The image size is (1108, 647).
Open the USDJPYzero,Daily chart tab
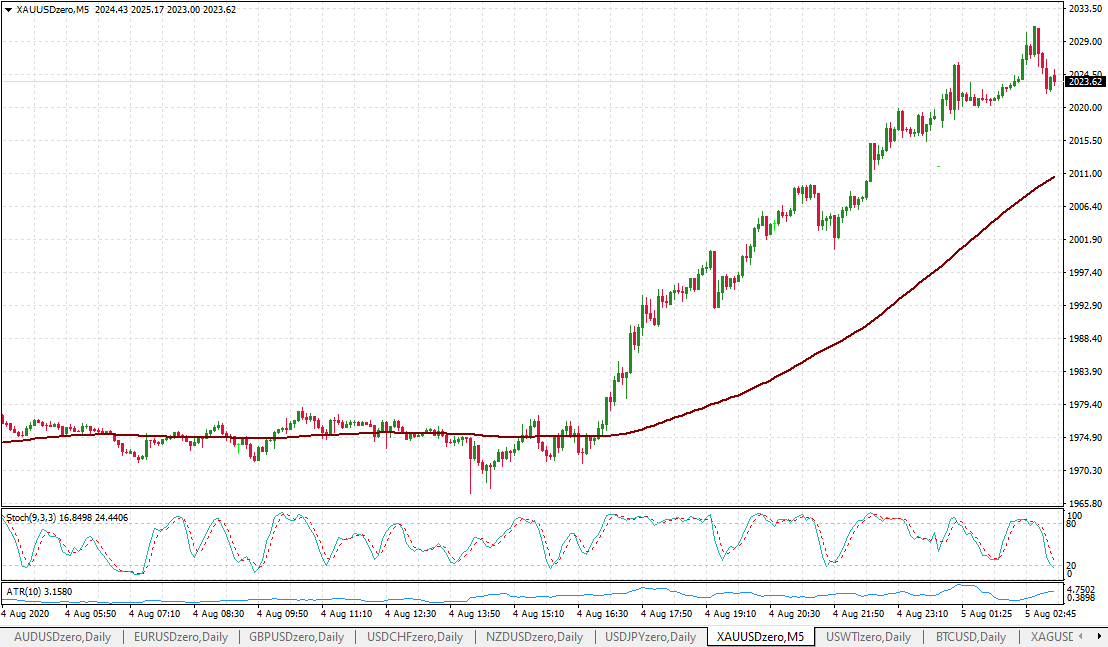650,636
